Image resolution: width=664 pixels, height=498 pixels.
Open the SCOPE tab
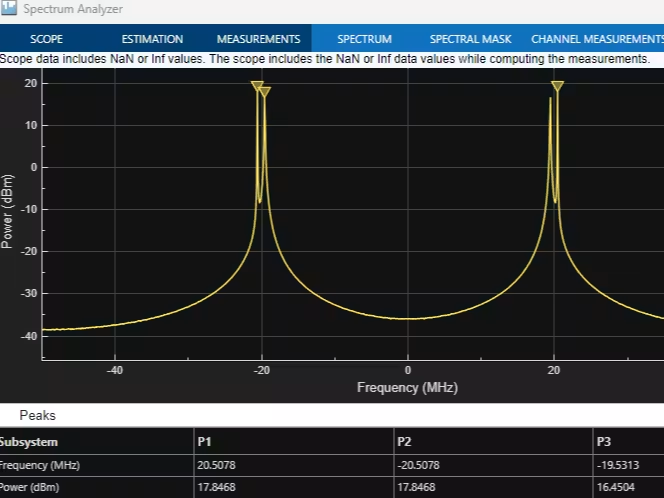47,39
